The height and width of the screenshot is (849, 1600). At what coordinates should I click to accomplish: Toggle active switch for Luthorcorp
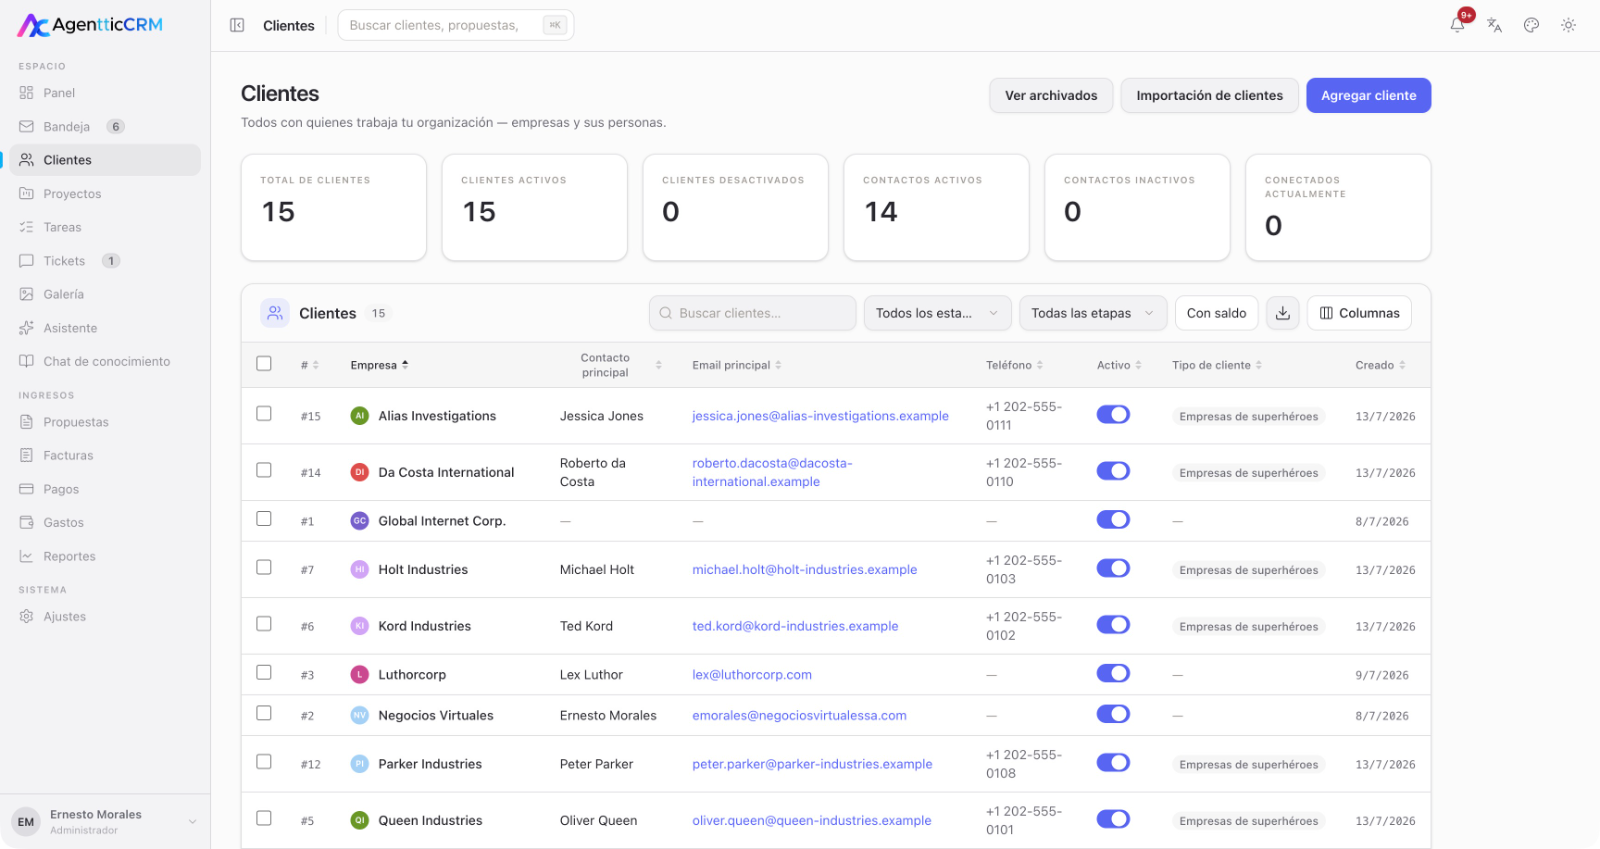pyautogui.click(x=1113, y=673)
